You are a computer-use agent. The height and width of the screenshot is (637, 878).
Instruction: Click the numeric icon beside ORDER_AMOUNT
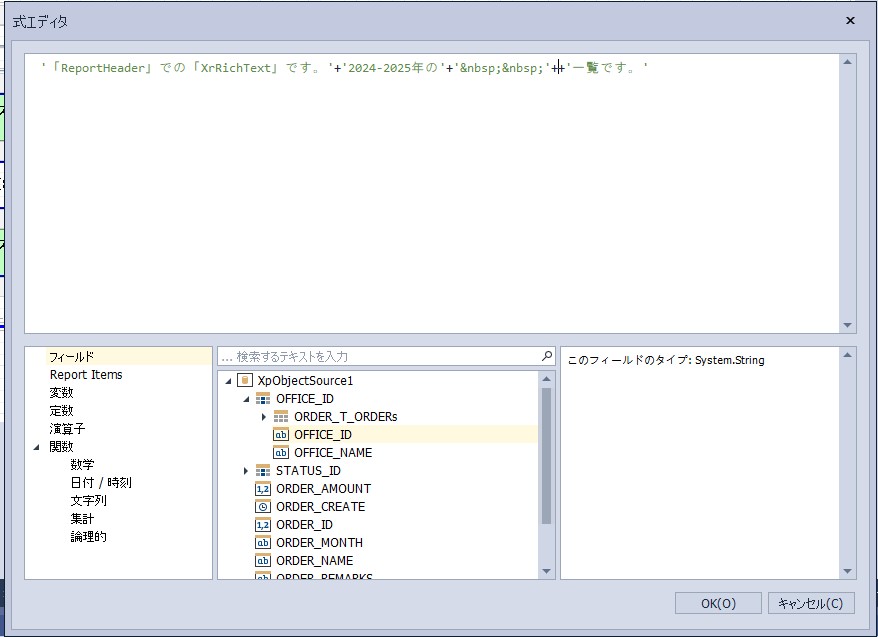click(263, 488)
